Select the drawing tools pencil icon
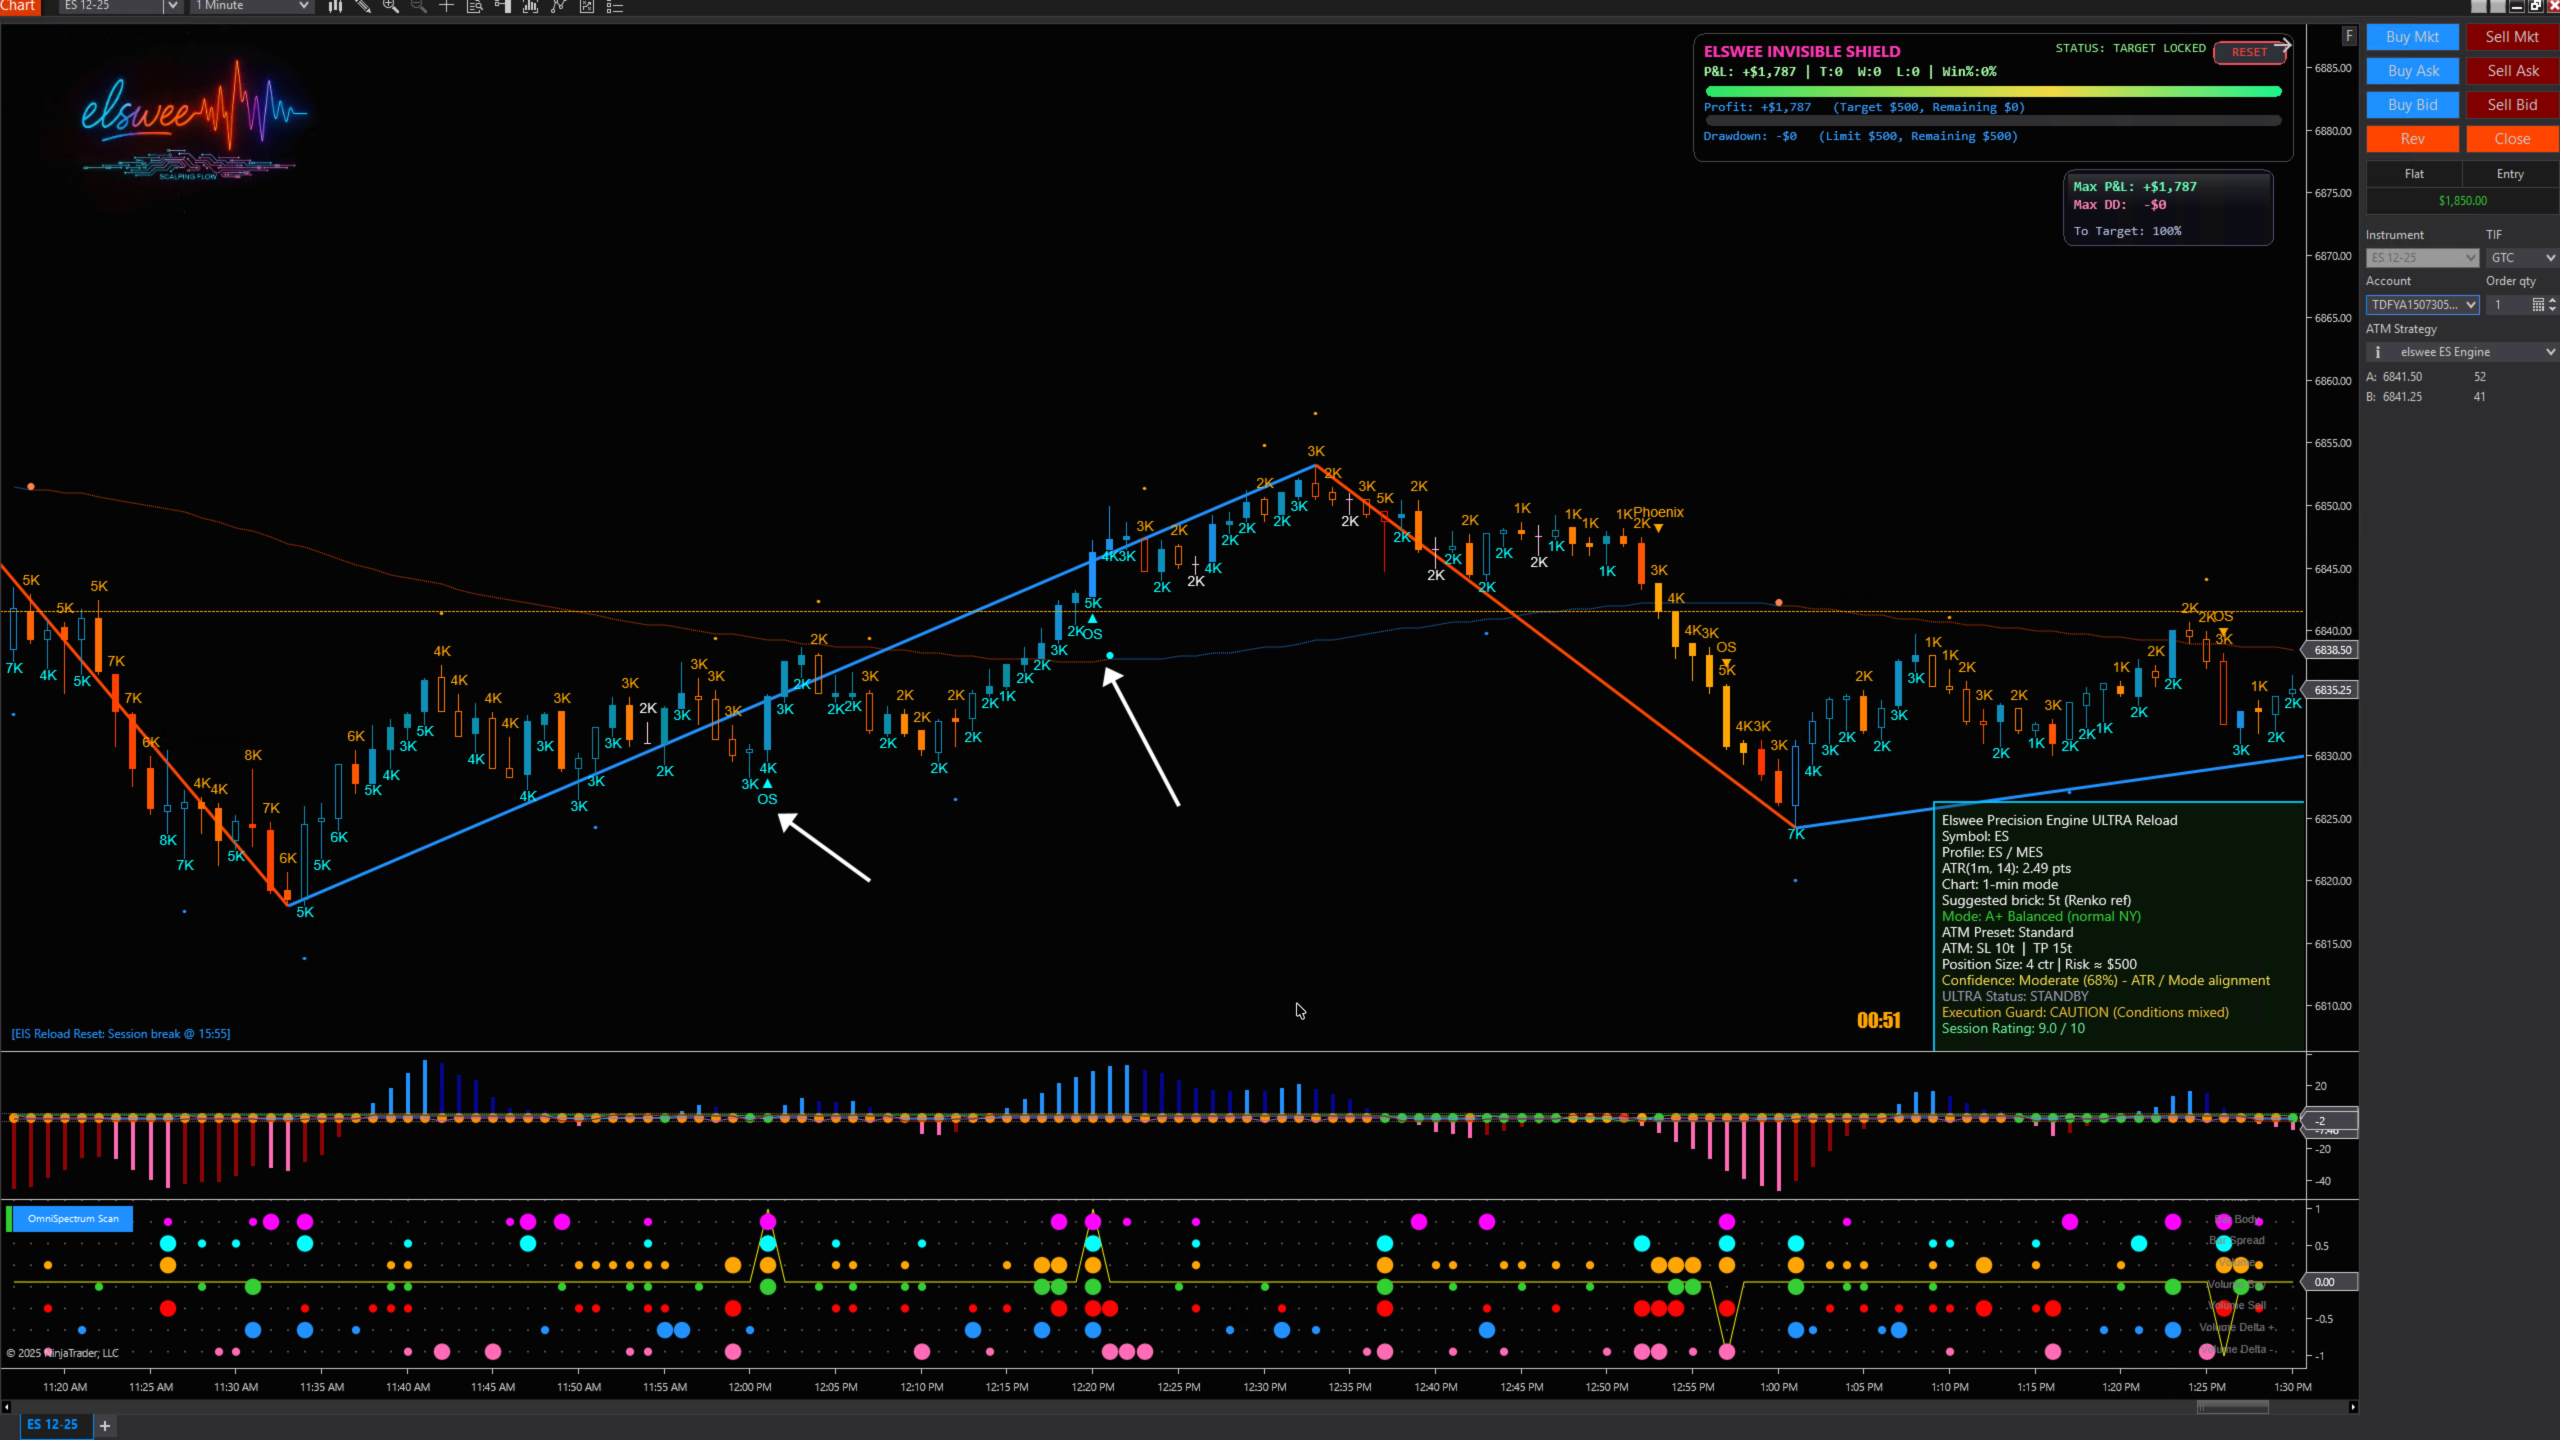2560x1440 pixels. coord(363,6)
